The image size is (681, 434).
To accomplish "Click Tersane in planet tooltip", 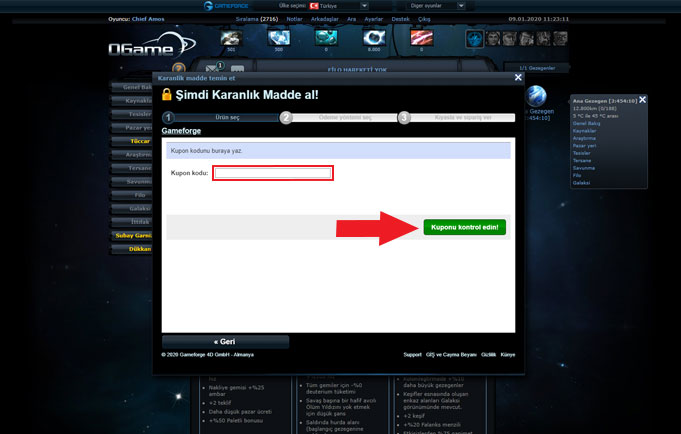I will coord(582,160).
